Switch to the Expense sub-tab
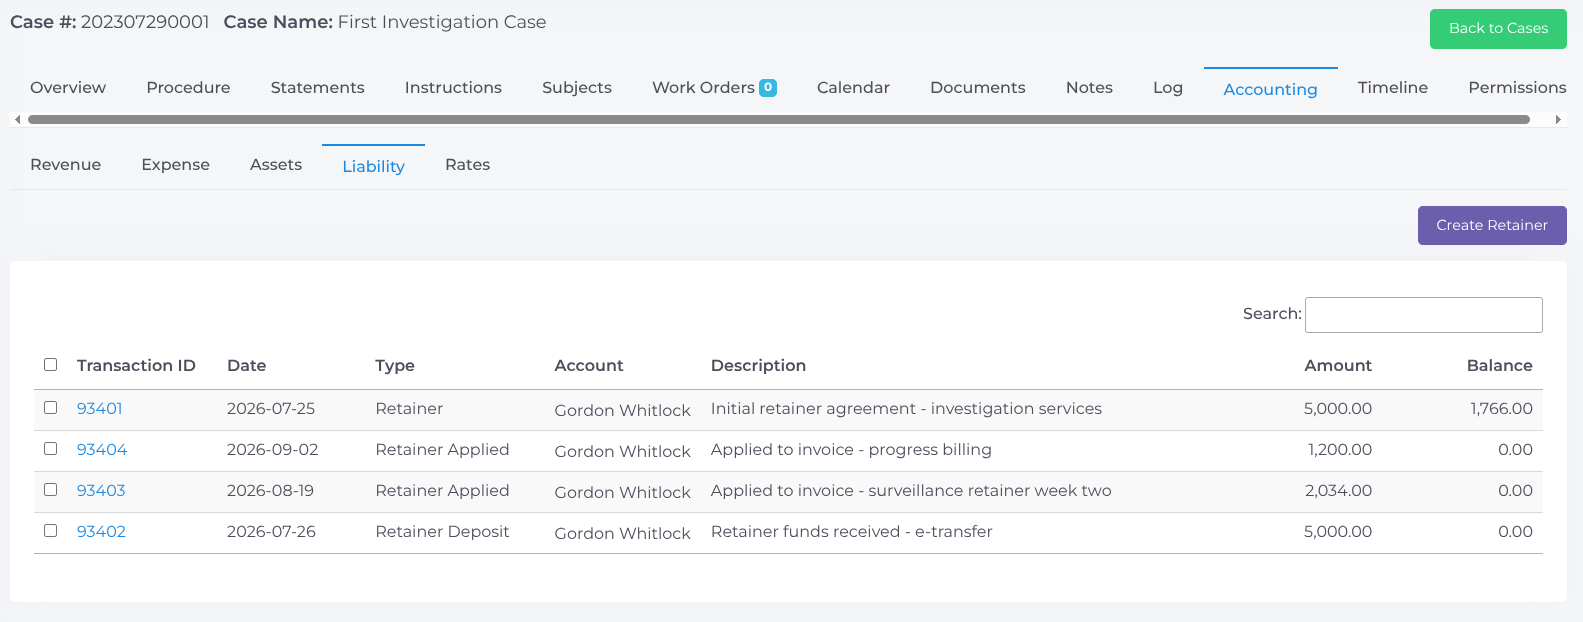The image size is (1583, 622). 175,165
